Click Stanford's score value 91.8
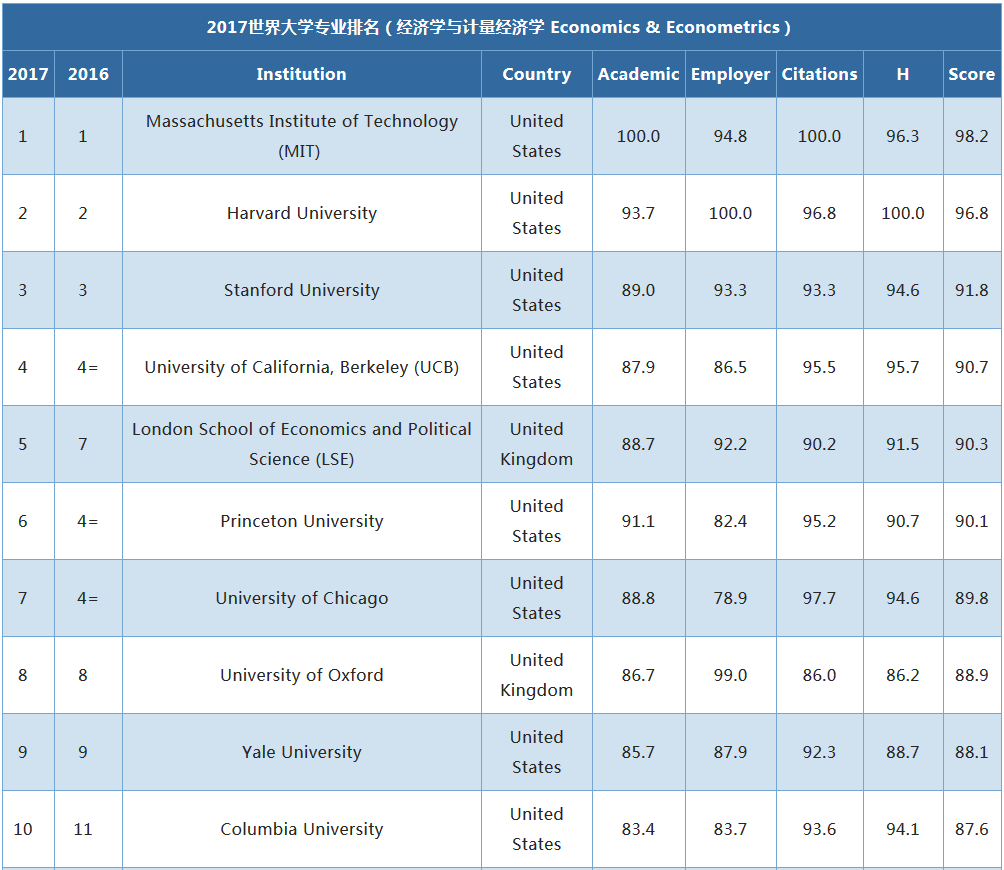The height and width of the screenshot is (870, 1004). (972, 290)
